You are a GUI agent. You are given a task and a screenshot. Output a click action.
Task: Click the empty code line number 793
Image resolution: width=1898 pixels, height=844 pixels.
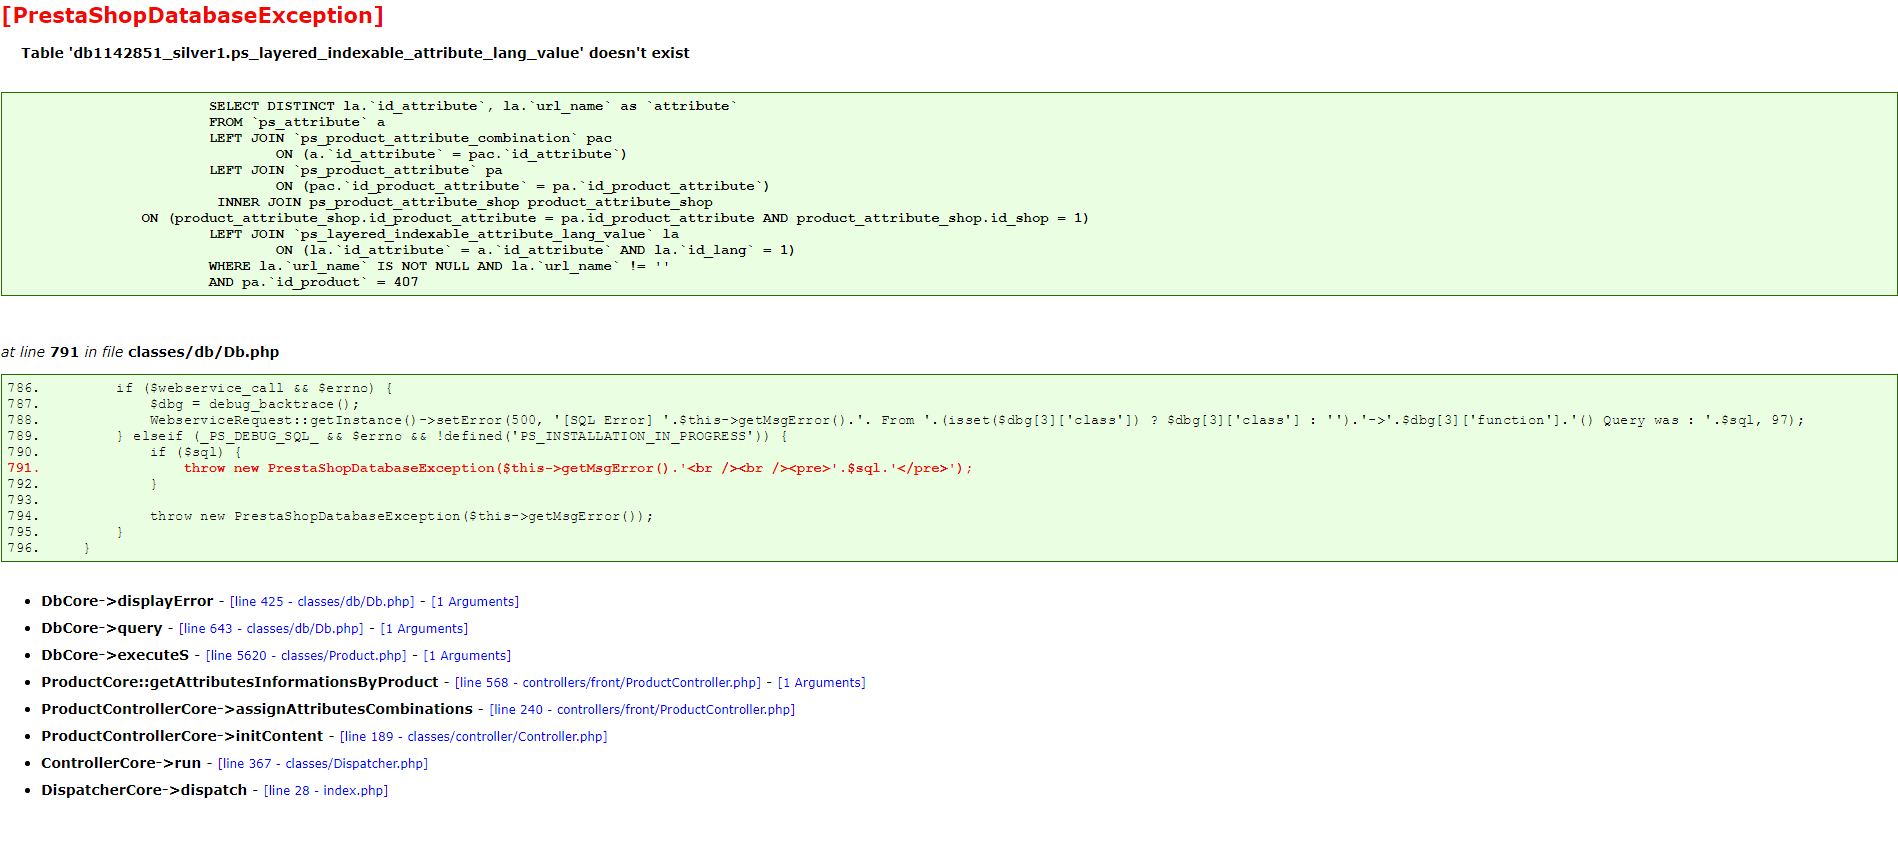(x=23, y=500)
